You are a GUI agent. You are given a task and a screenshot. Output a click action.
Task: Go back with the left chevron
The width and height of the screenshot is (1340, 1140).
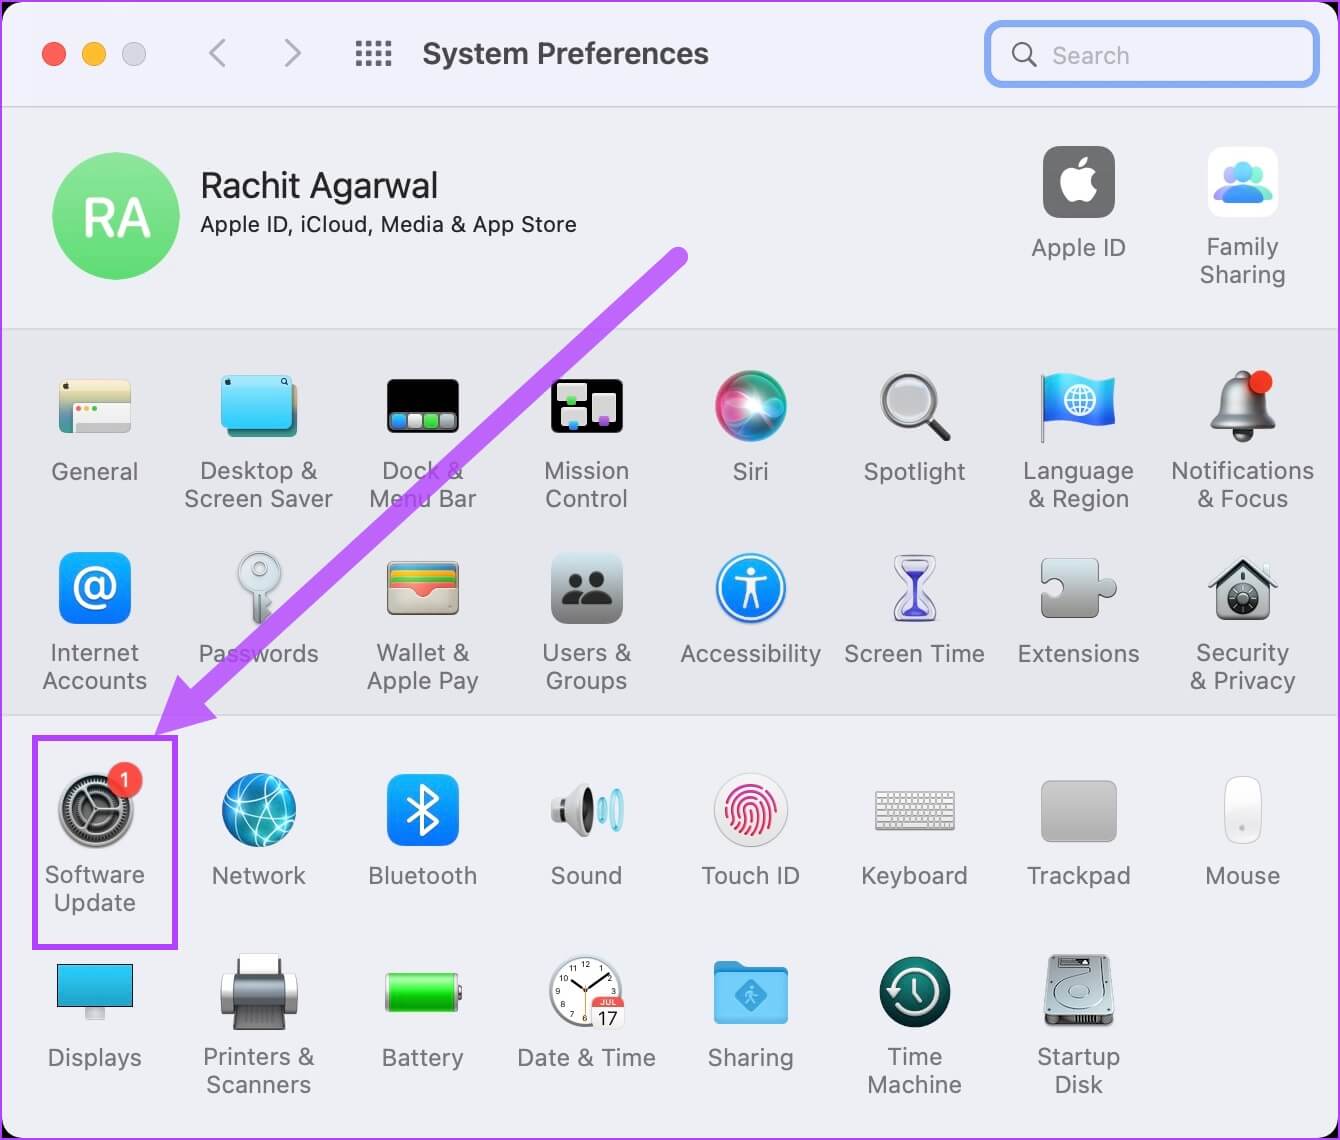coord(217,53)
